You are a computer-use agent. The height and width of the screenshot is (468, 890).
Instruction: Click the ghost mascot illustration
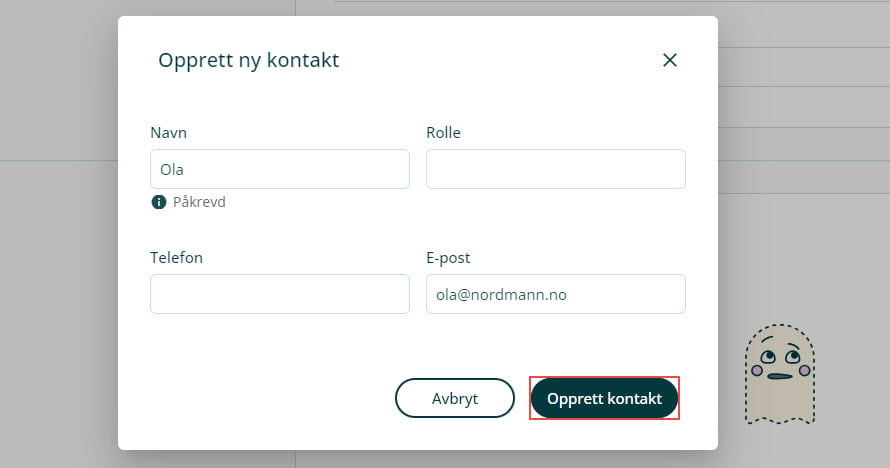(780, 375)
